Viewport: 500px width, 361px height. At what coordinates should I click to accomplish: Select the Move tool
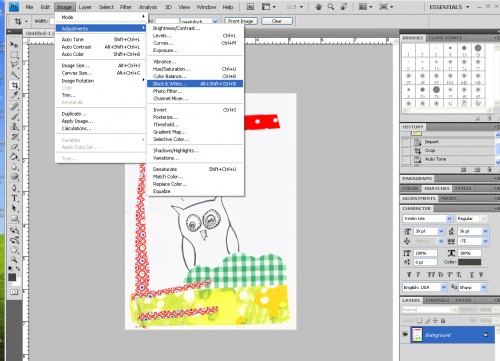pyautogui.click(x=14, y=45)
